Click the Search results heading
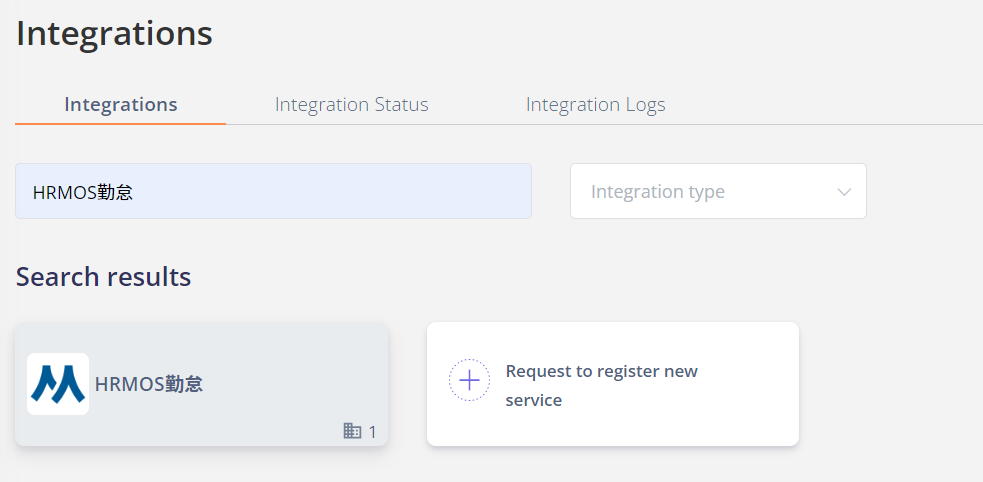The height and width of the screenshot is (482, 983). [x=103, y=276]
